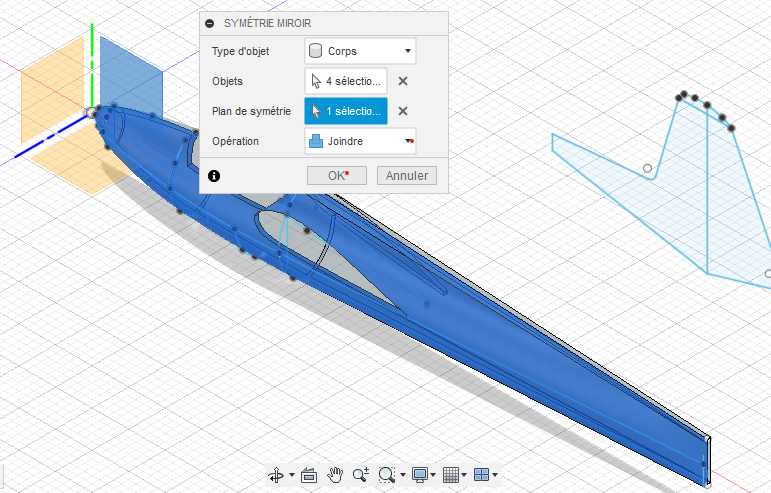771x493 pixels.
Task: Select the Zoom Window magnifier tool
Action: (x=387, y=475)
